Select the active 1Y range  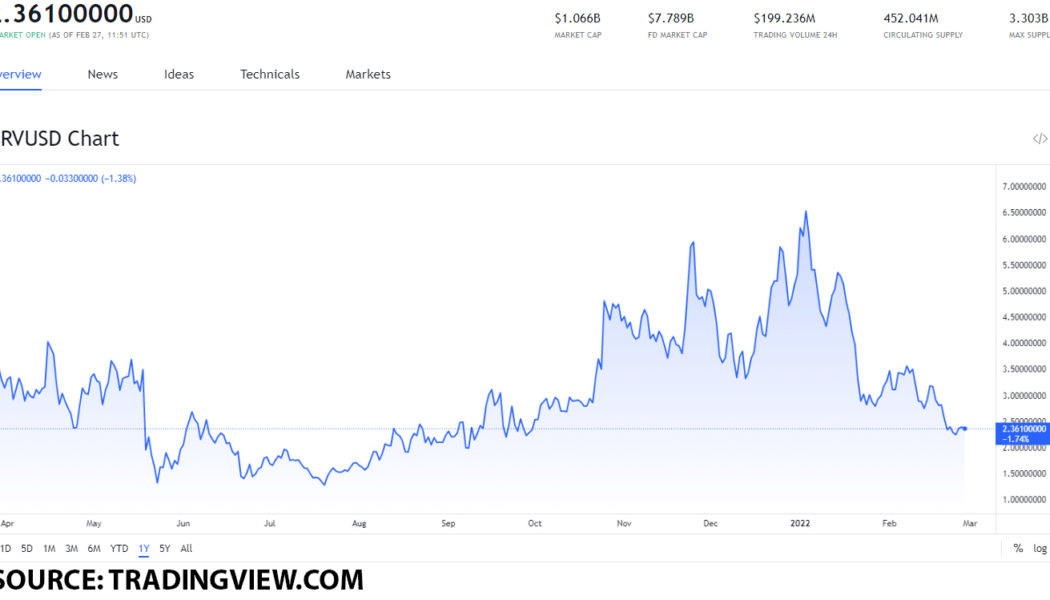point(143,548)
